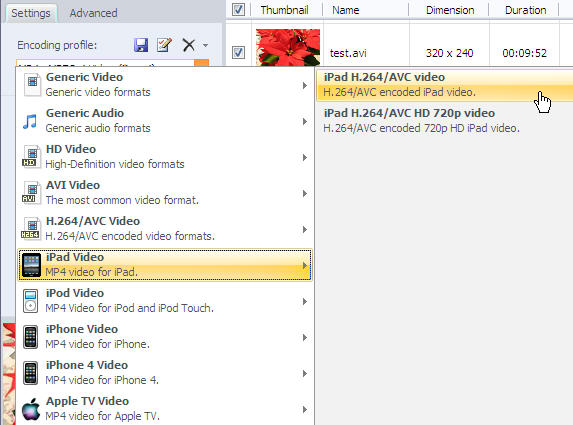Viewport: 573px width, 425px height.
Task: Choose the iPod Video device icon
Action: pyautogui.click(x=31, y=301)
